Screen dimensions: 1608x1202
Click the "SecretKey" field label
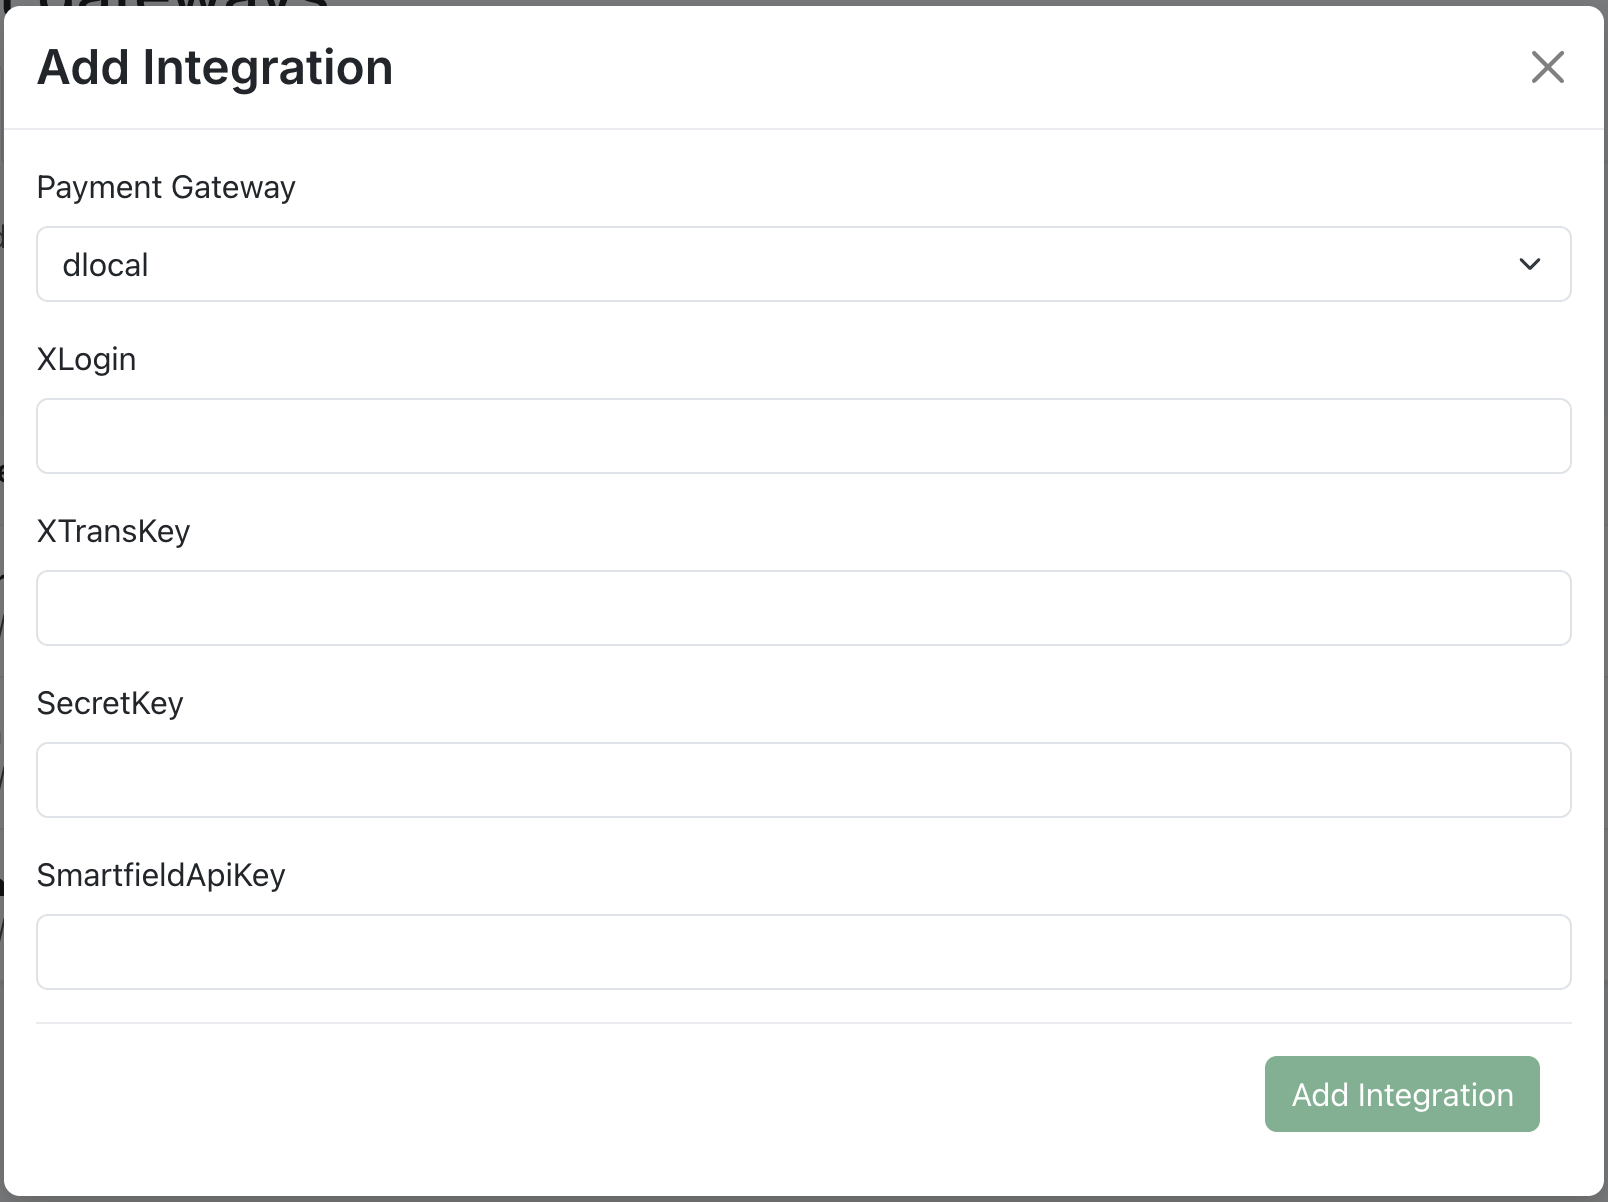tap(110, 703)
